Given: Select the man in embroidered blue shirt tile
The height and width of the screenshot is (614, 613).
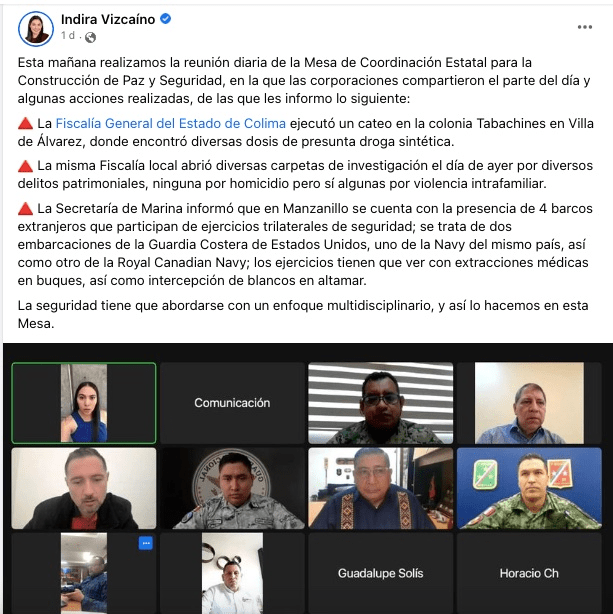Looking at the screenshot, I should coord(380,488).
